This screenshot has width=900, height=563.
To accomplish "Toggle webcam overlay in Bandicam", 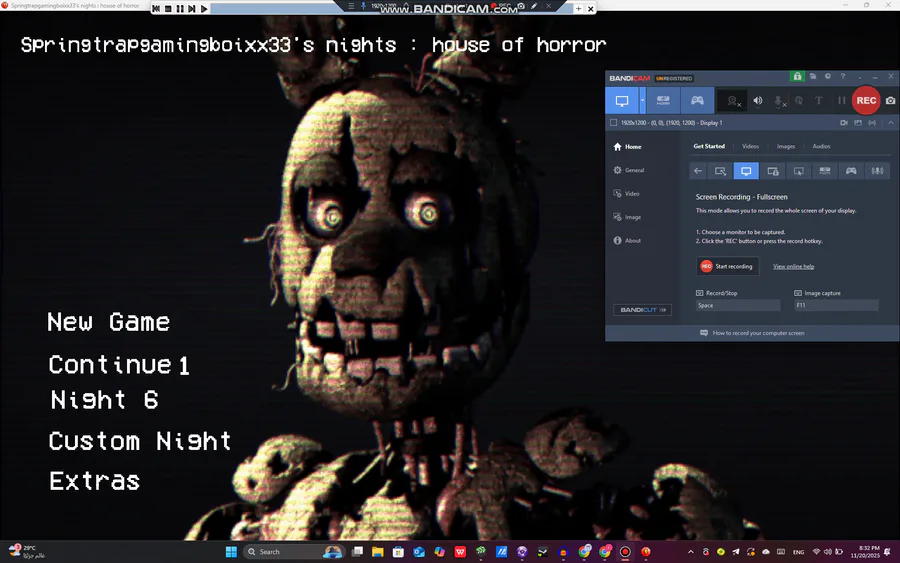I will point(732,101).
